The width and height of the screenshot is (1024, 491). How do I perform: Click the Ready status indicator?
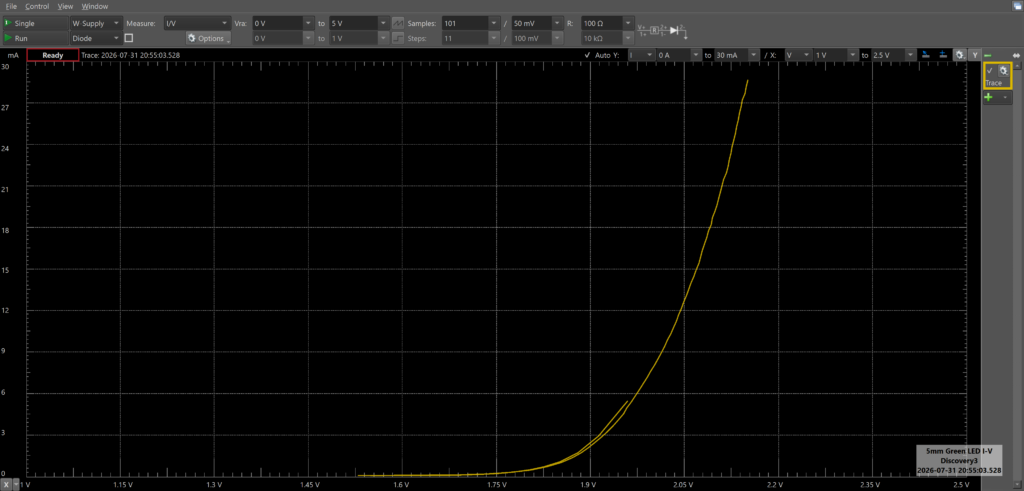coord(53,55)
